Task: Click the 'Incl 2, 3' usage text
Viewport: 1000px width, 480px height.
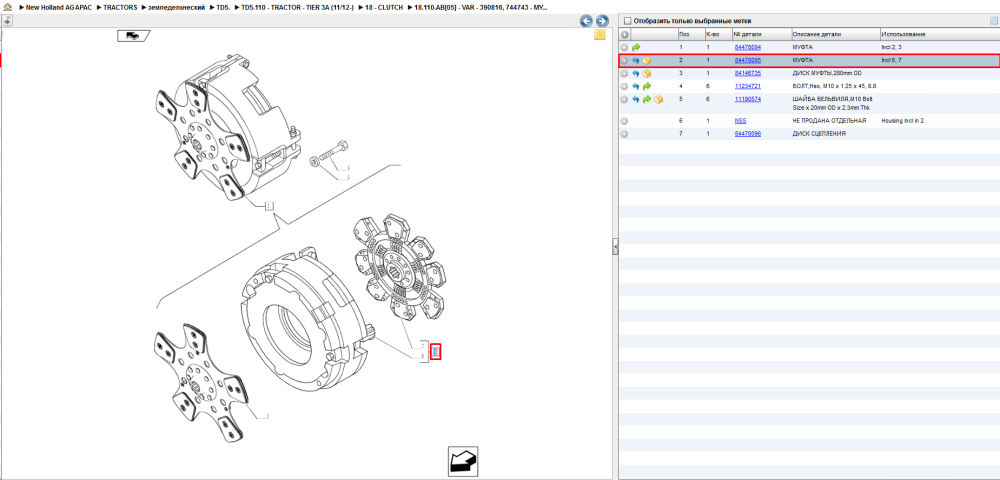Action: tap(892, 48)
